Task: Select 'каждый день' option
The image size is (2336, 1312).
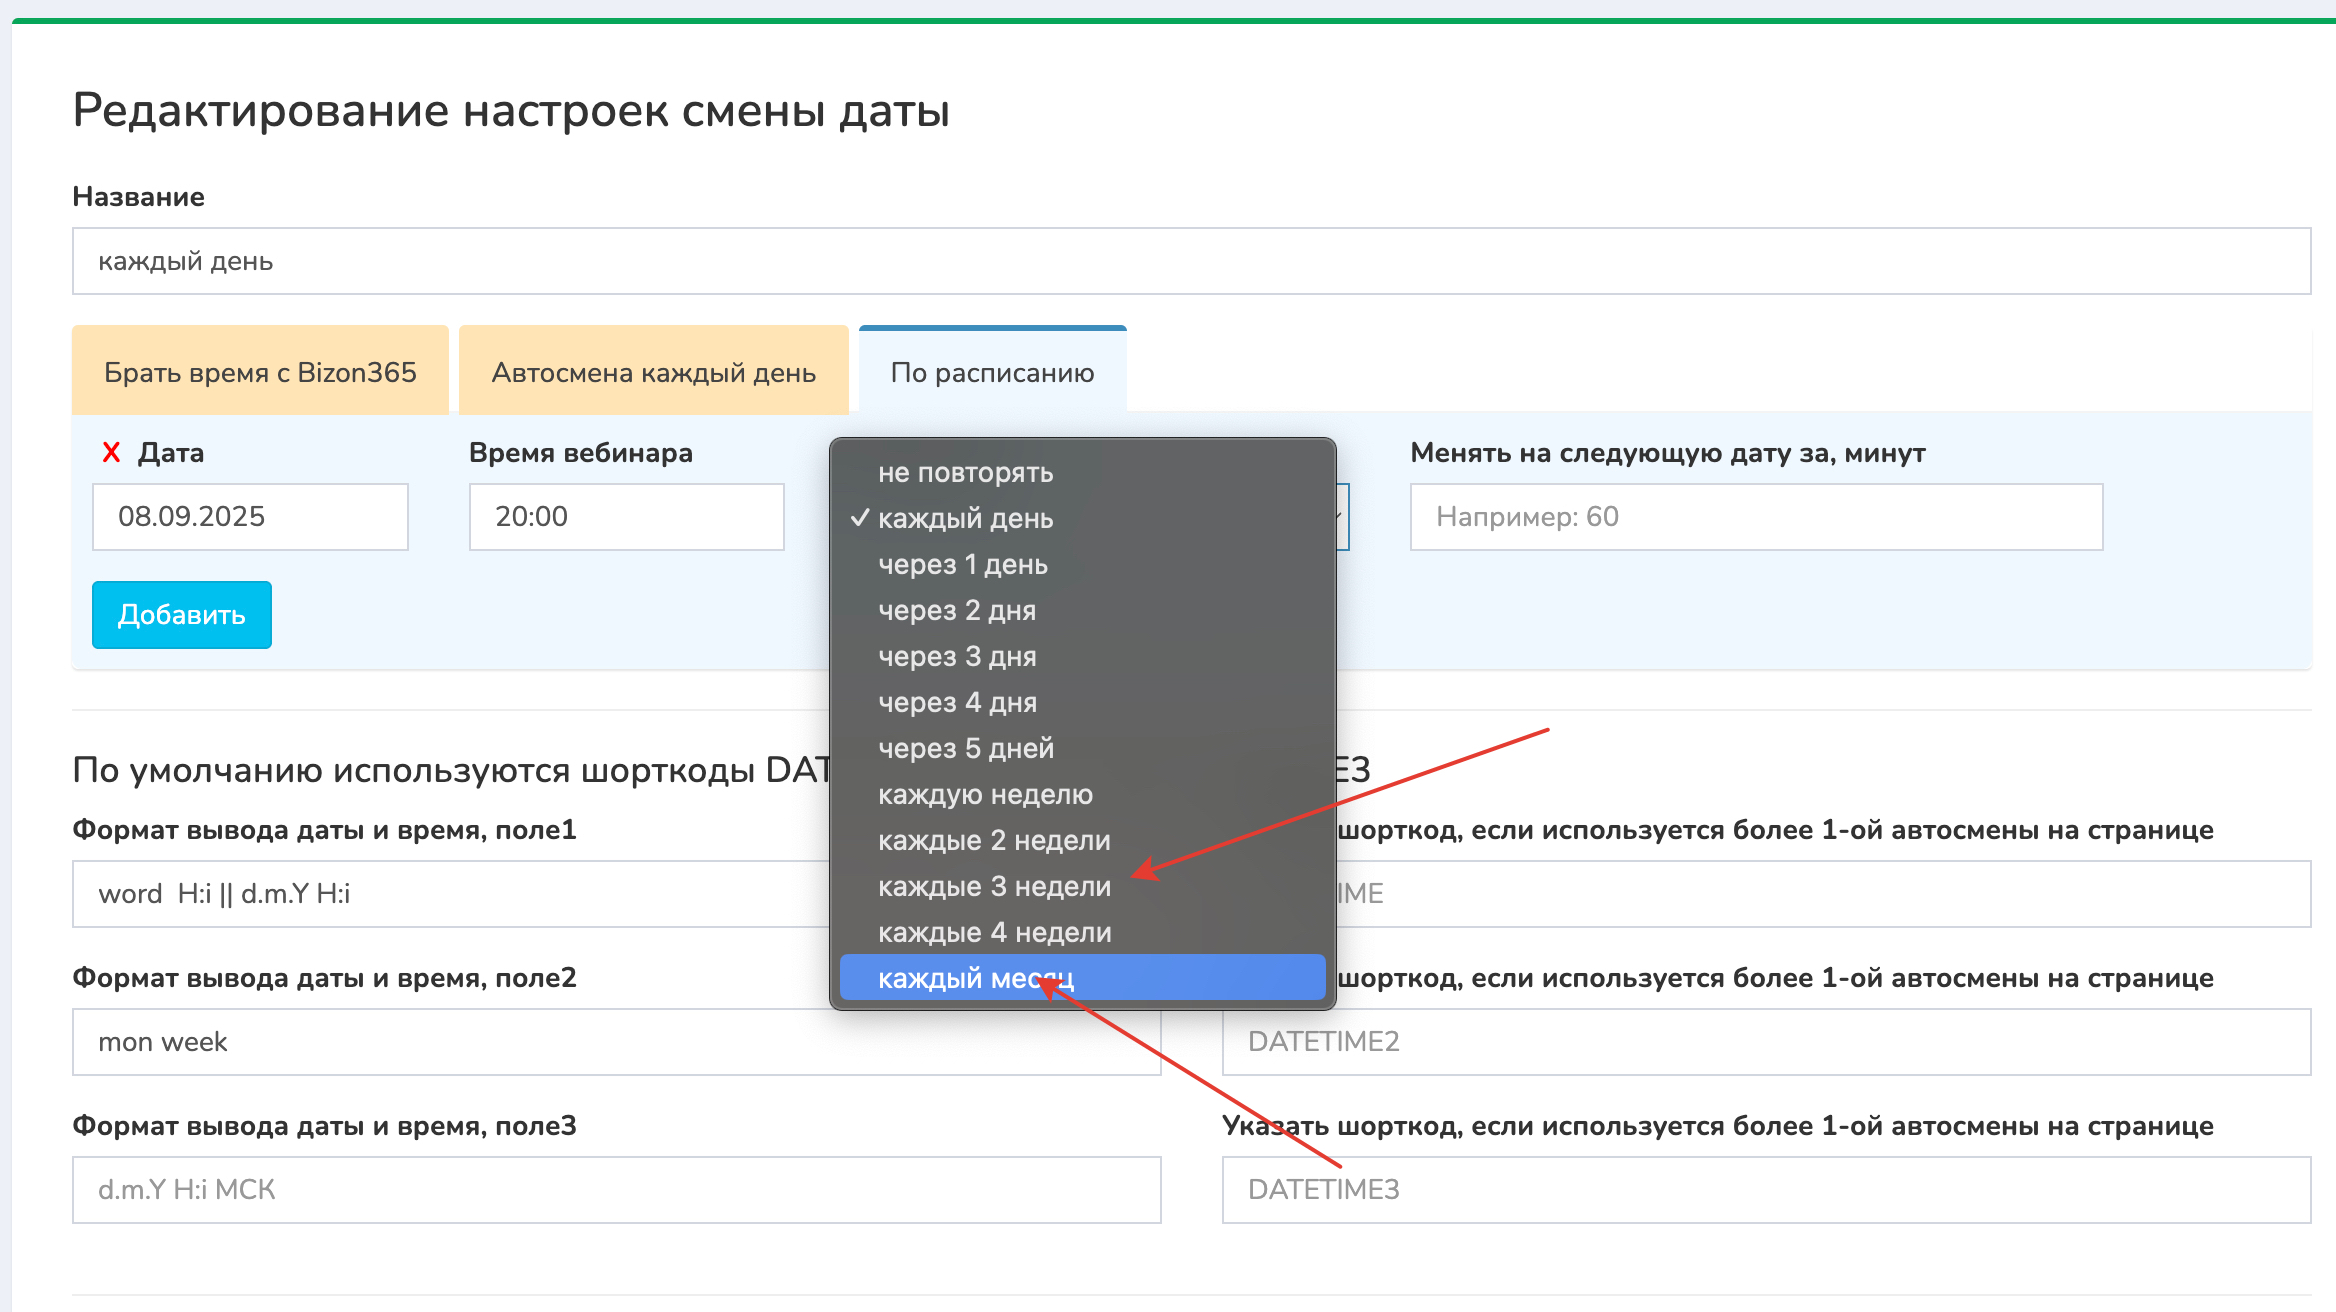Action: (x=965, y=518)
